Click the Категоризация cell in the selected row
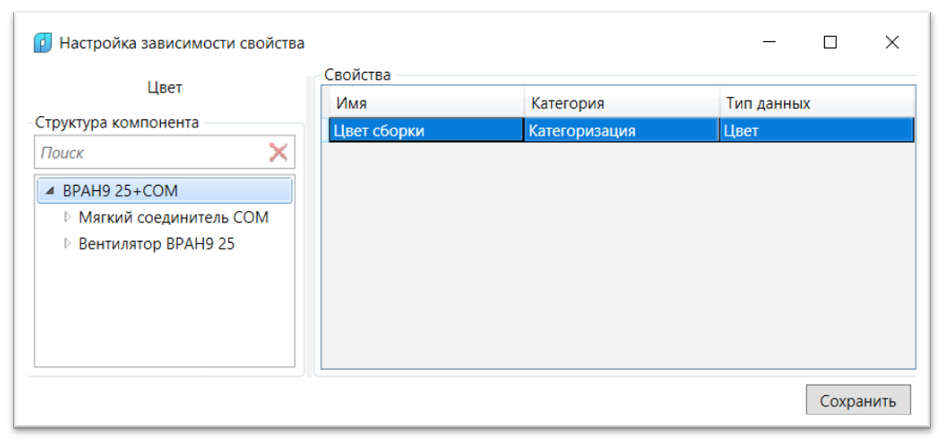This screenshot has width=946, height=441. click(620, 130)
